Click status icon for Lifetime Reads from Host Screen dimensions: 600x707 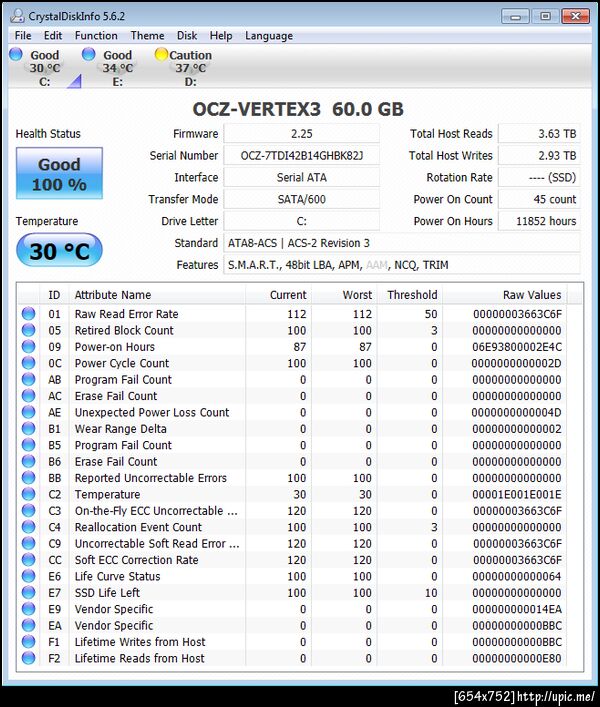[x=28, y=657]
